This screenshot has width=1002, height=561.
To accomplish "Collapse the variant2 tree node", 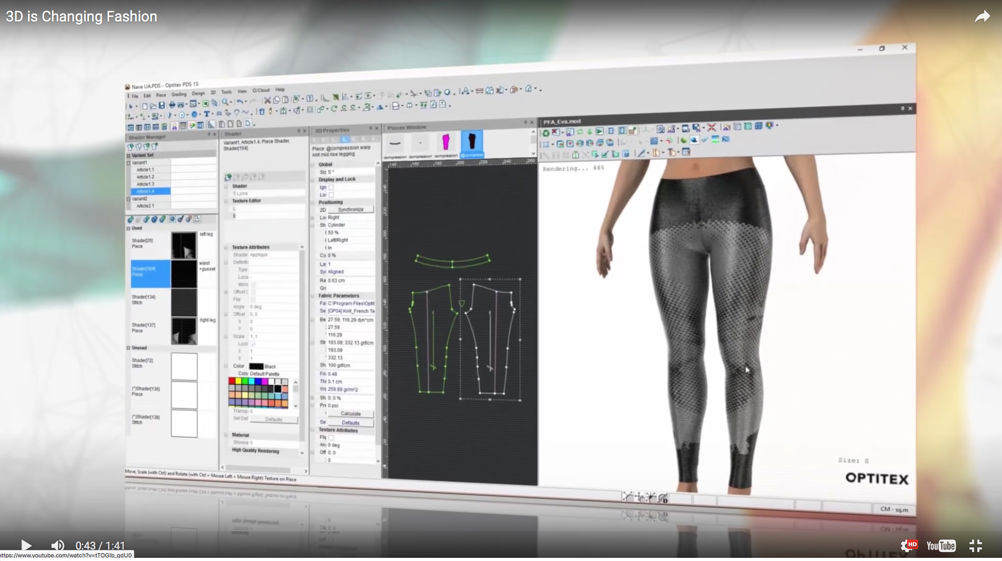I will 129,199.
